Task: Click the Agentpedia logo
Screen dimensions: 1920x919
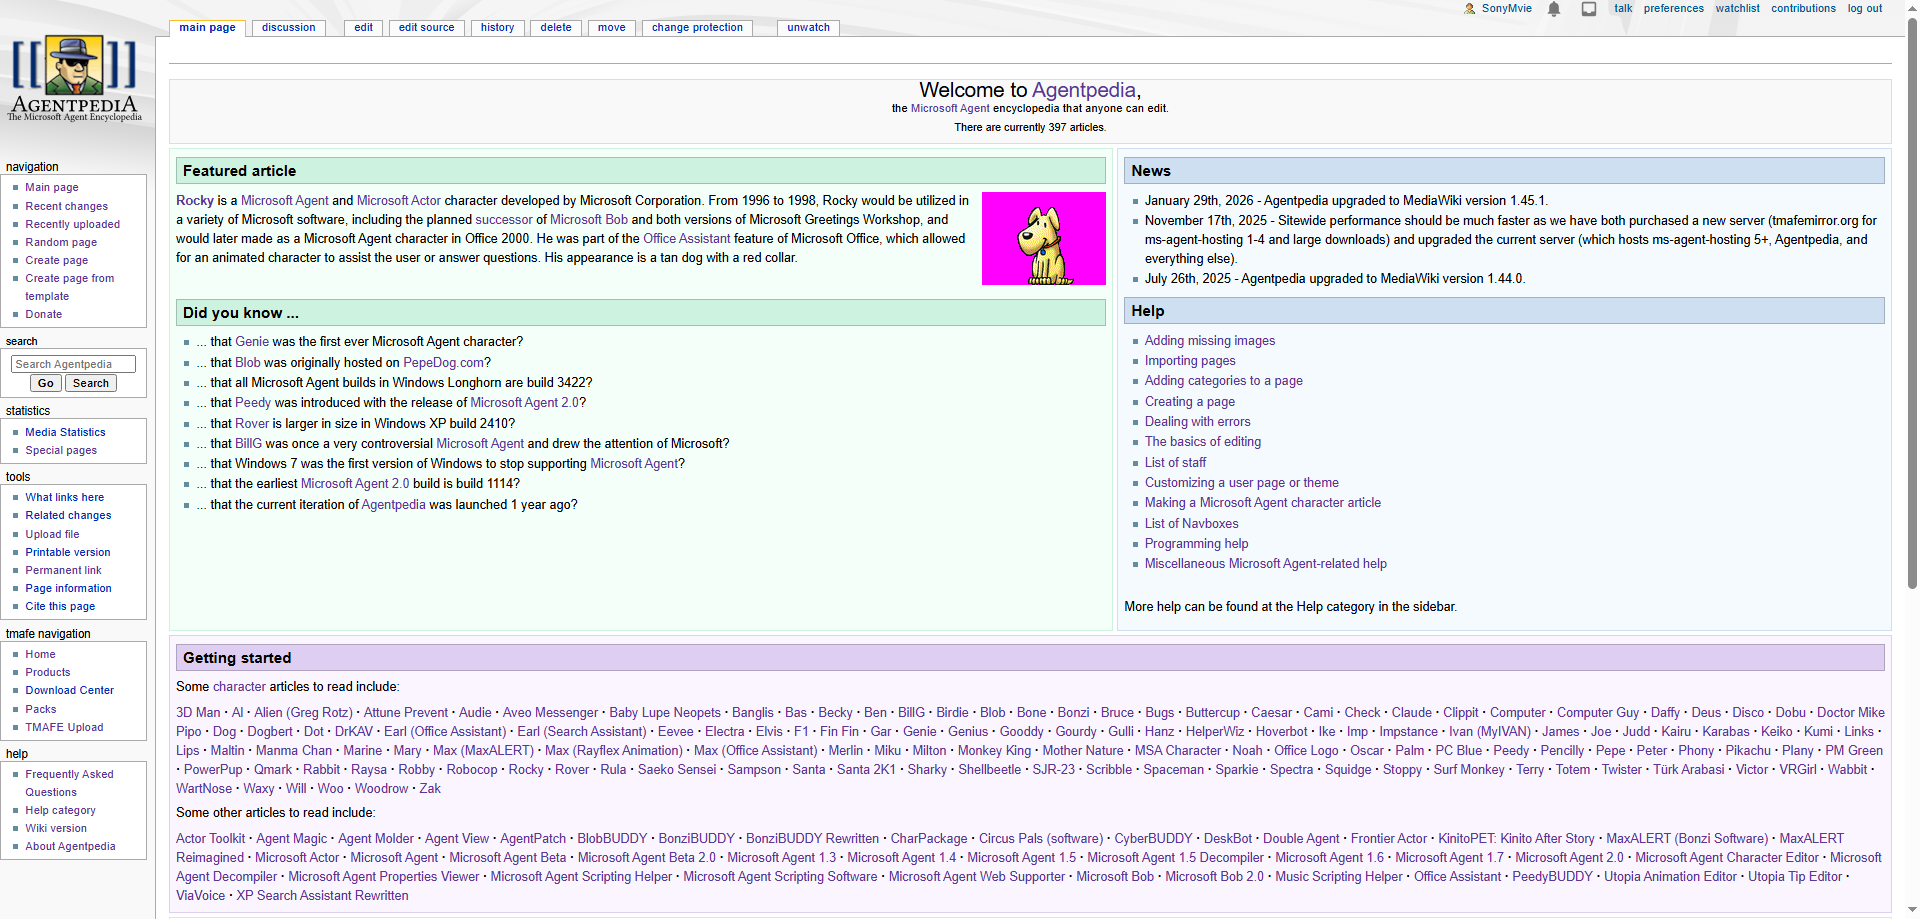Action: tap(75, 80)
